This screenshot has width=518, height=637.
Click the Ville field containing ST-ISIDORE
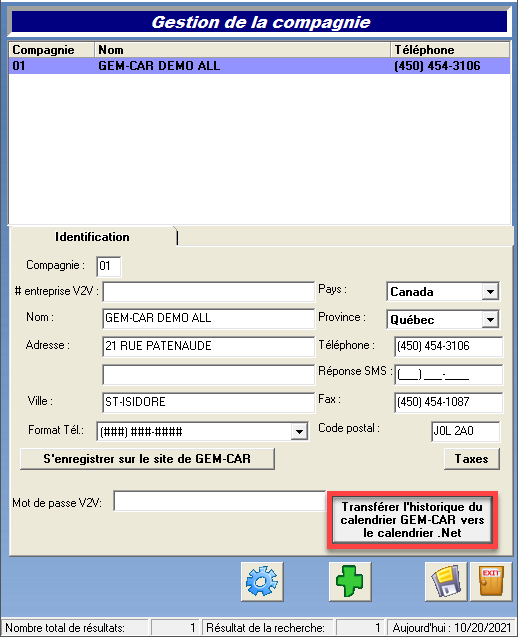click(209, 402)
